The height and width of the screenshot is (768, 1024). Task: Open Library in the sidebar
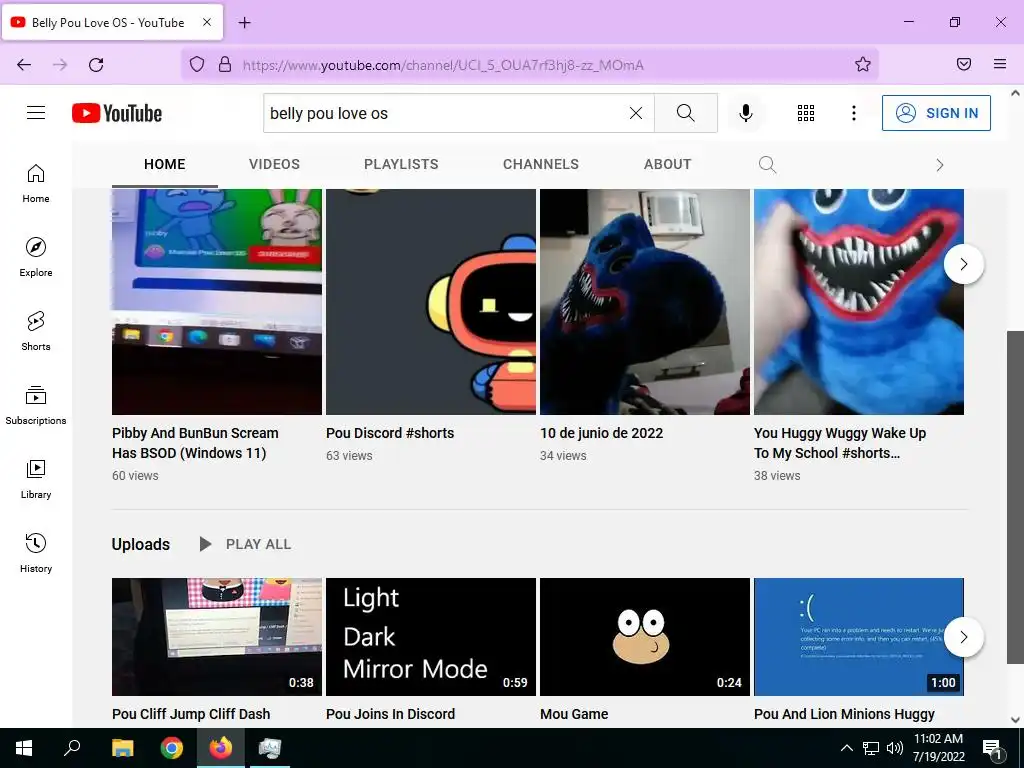coord(36,479)
